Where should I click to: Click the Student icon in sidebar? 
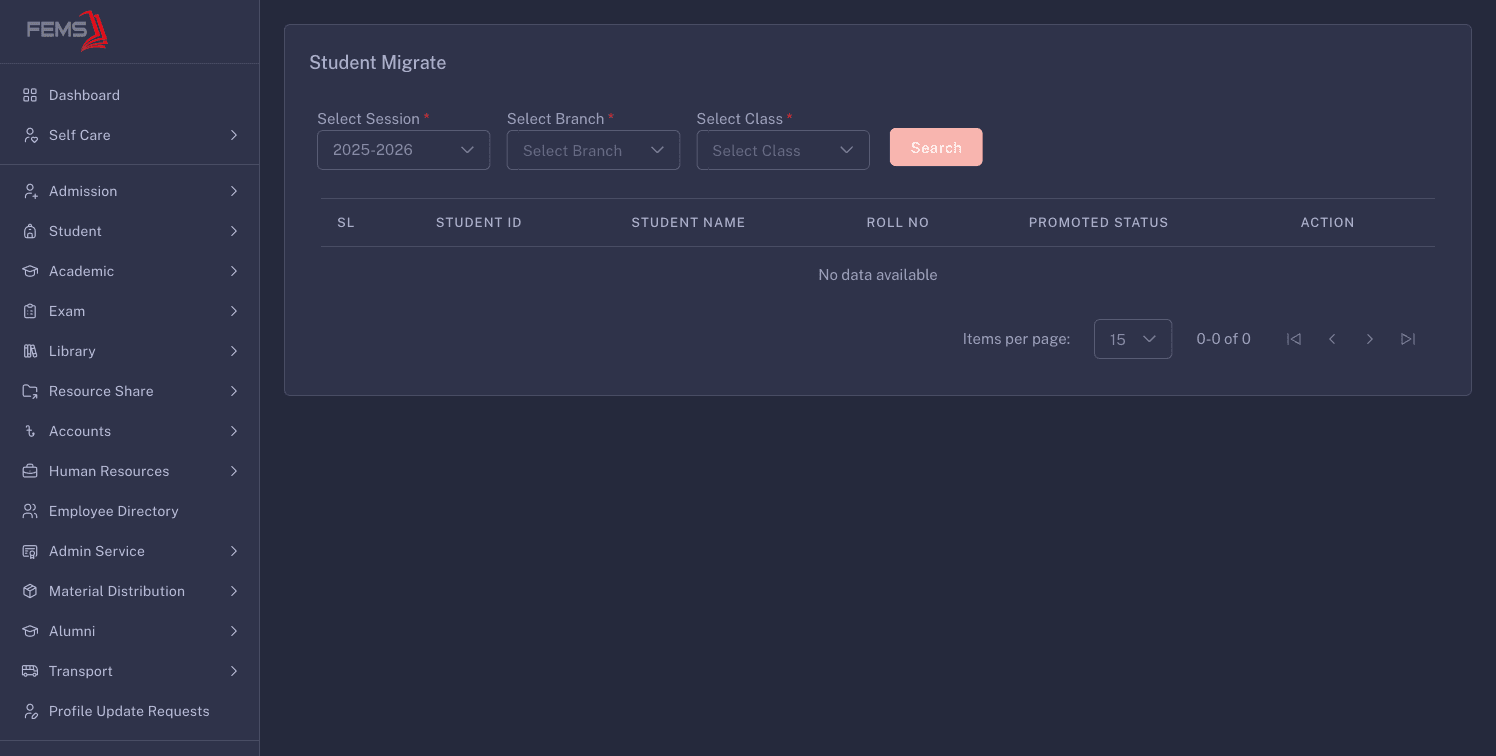tap(30, 231)
